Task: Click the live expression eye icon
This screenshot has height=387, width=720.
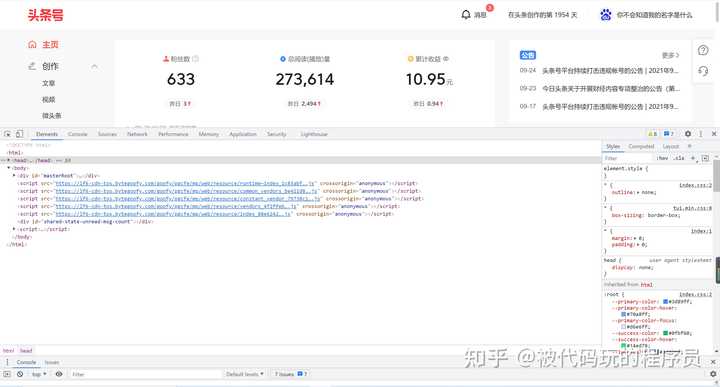Action: (59, 374)
